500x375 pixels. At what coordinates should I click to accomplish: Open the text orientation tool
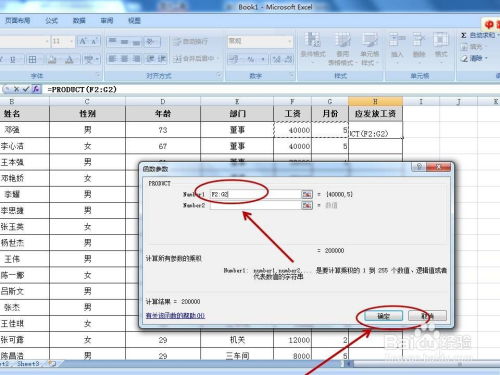pyautogui.click(x=152, y=41)
